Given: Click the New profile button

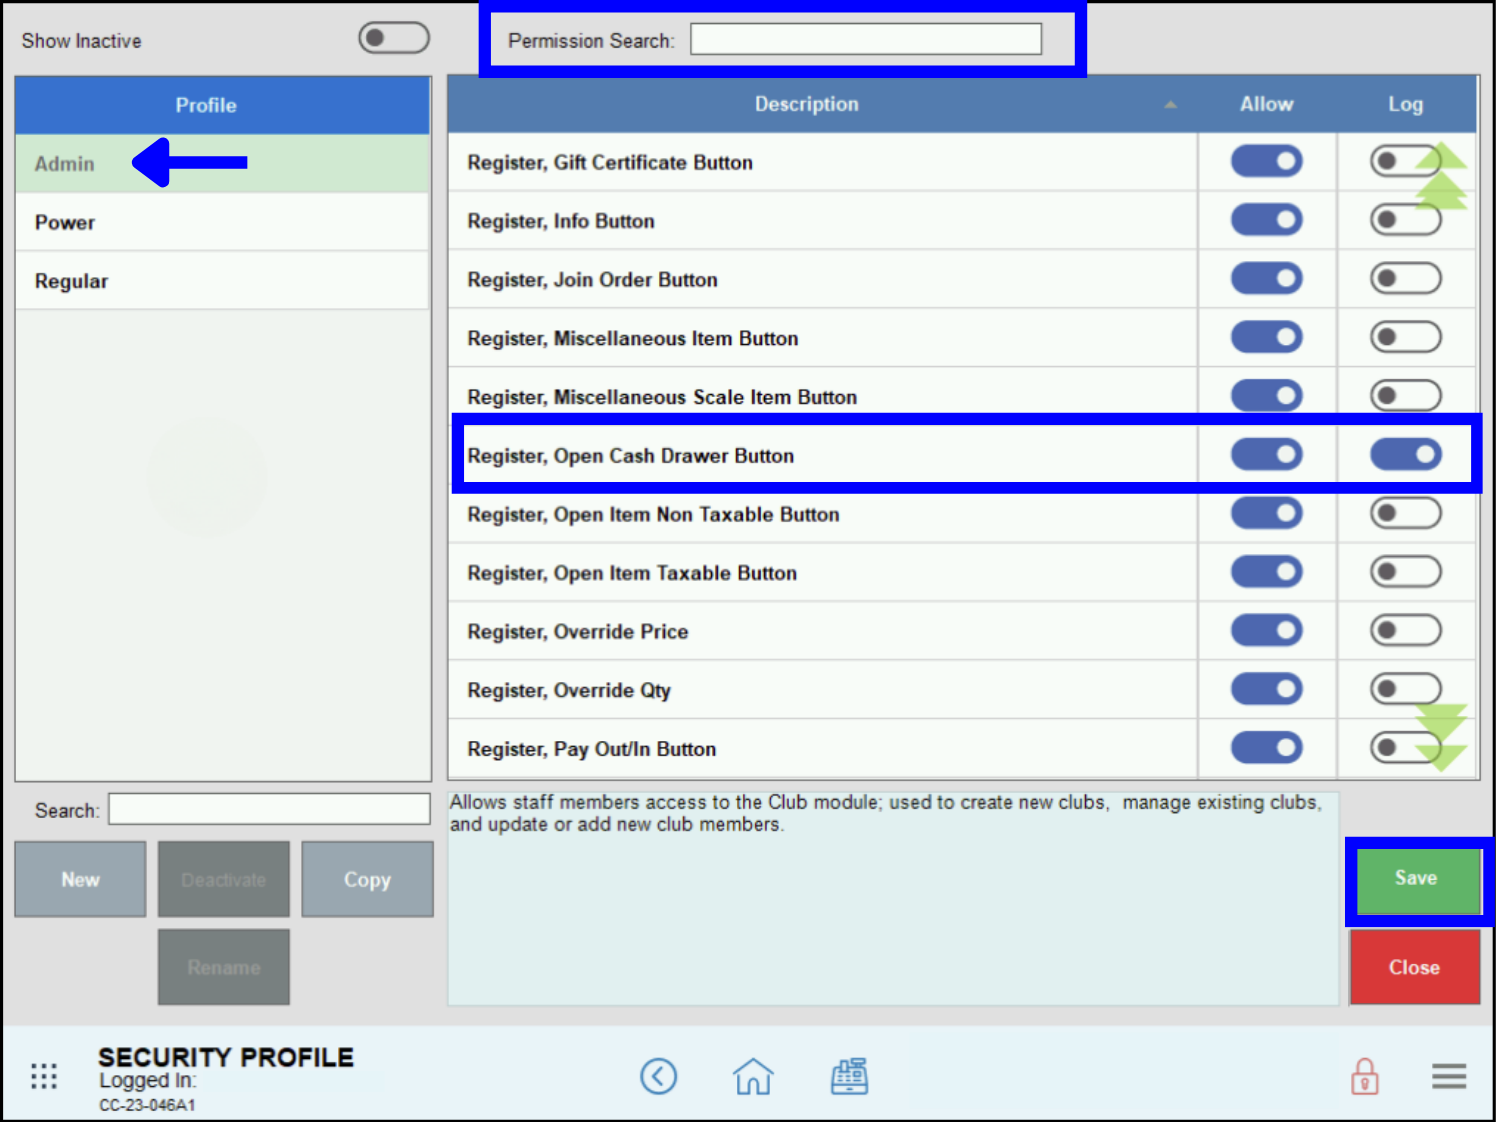Looking at the screenshot, I should [x=80, y=879].
